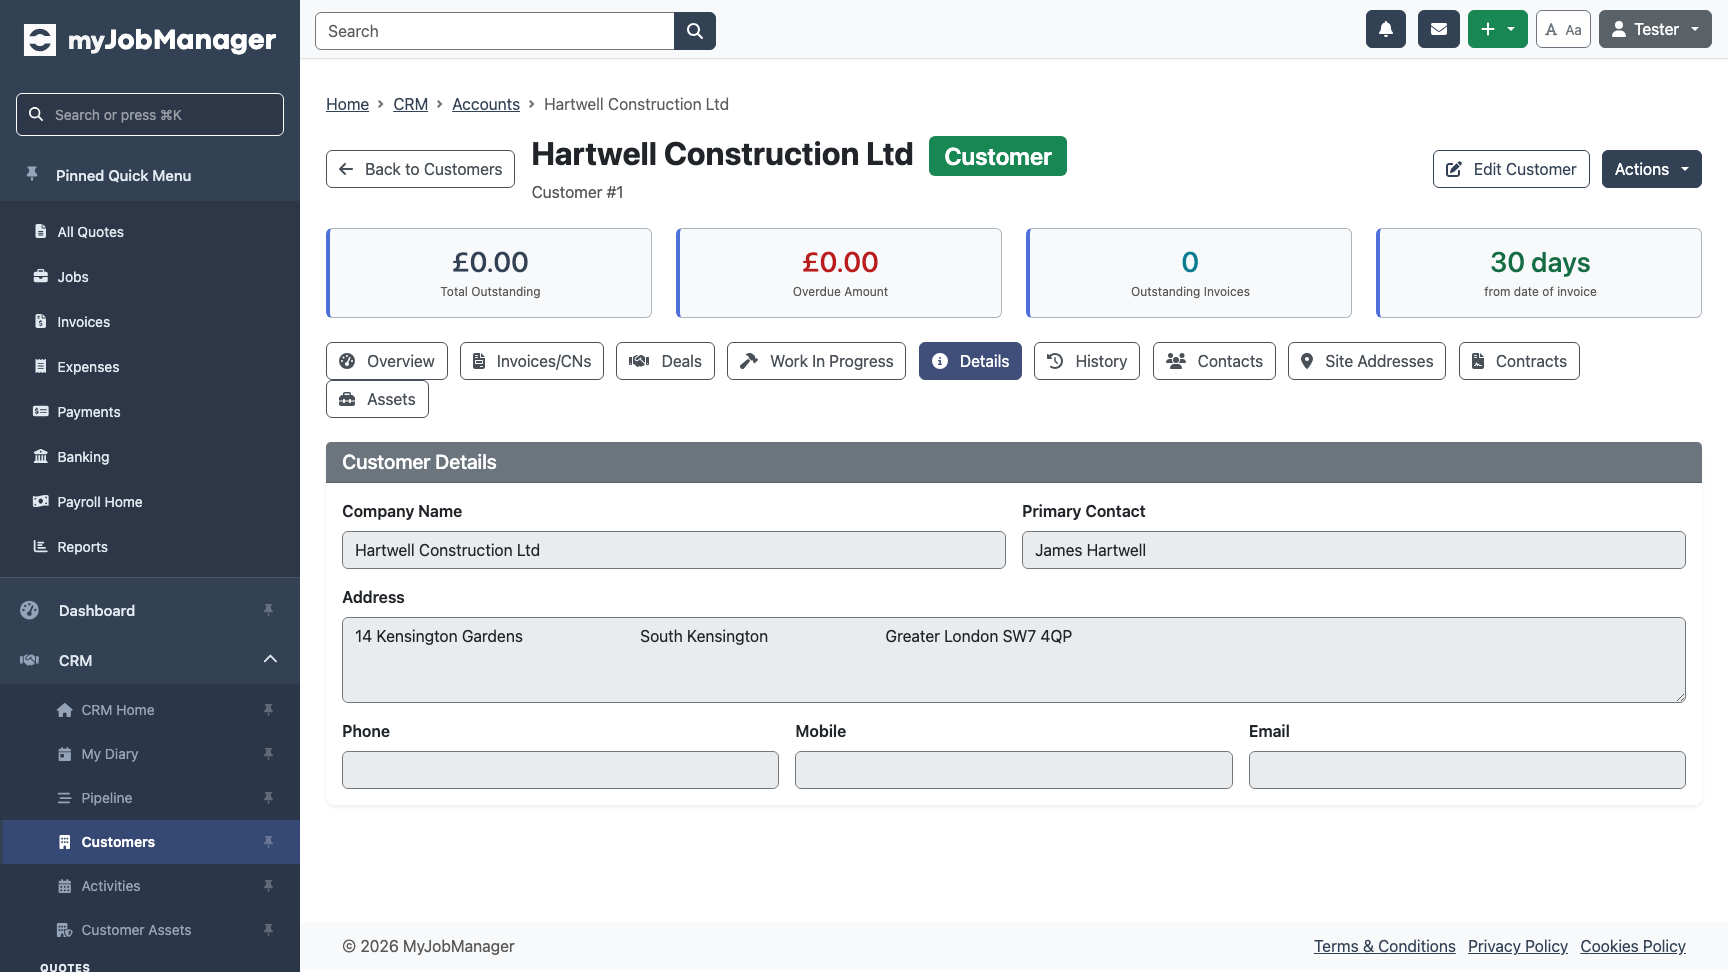Toggle pin for Pipeline
This screenshot has width=1728, height=972.
click(x=268, y=798)
